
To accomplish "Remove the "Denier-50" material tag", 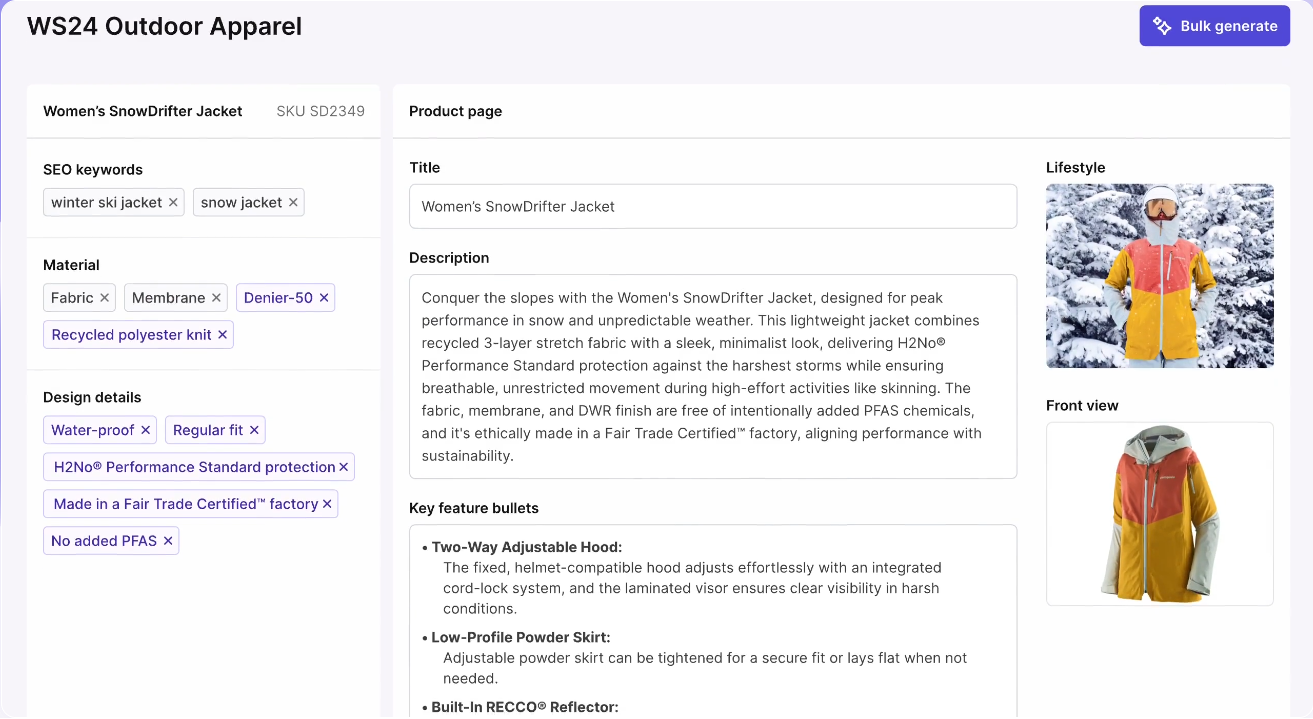I will [323, 297].
